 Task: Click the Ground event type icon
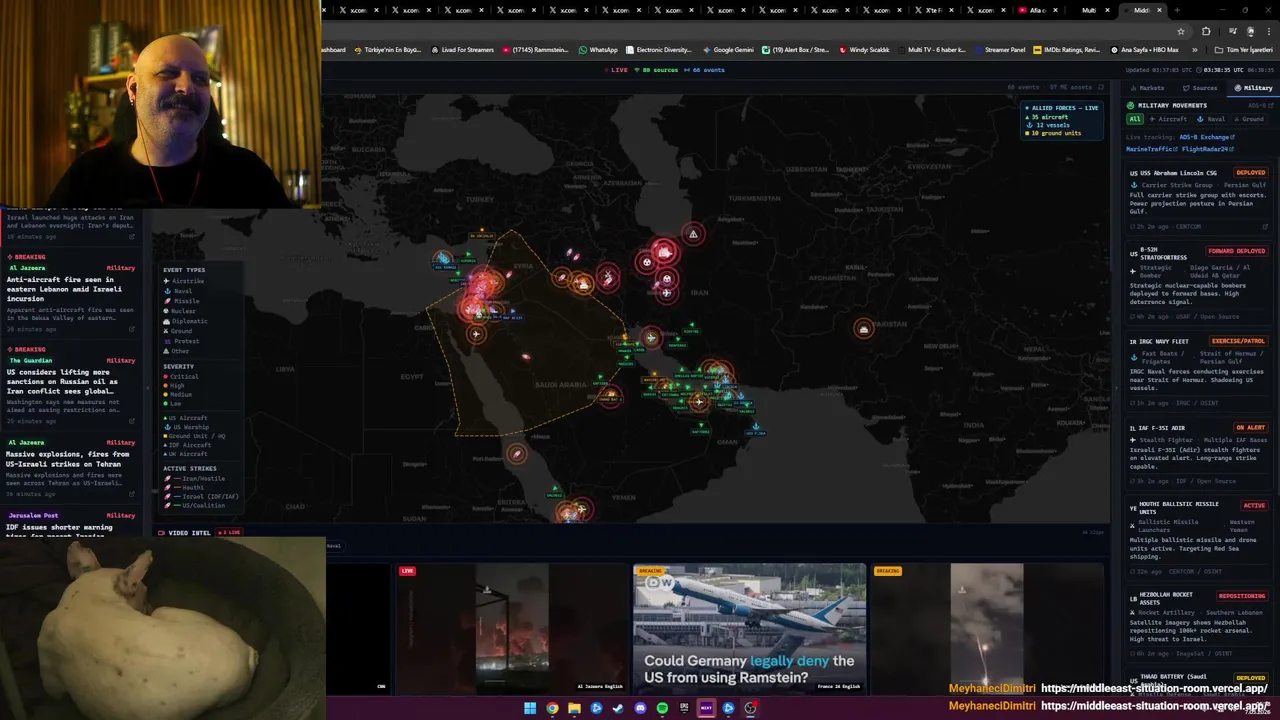167,331
